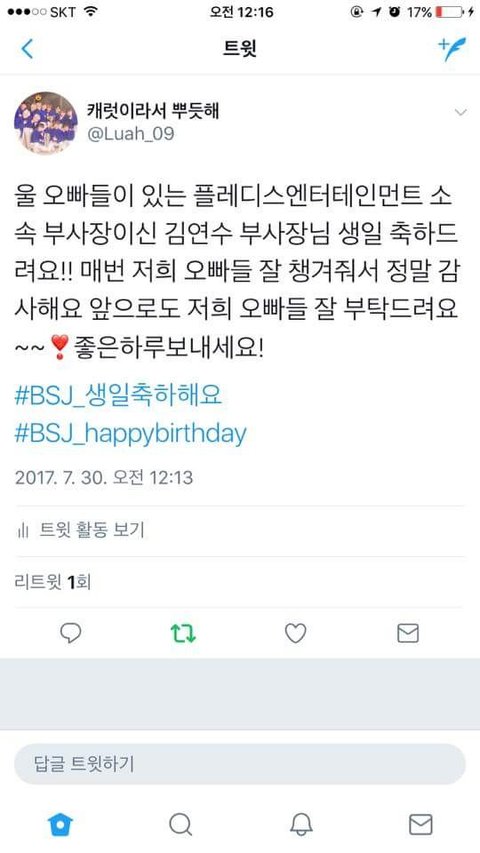Share tweet via envelope icon under the tweet
The width and height of the screenshot is (480, 853).
click(408, 633)
